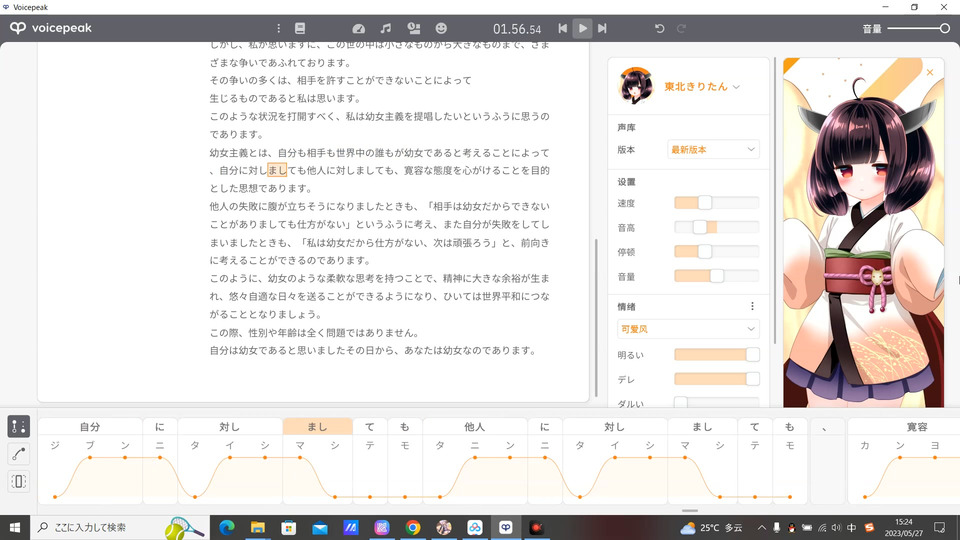Click the redo arrow icon
The width and height of the screenshot is (960, 540).
point(681,28)
